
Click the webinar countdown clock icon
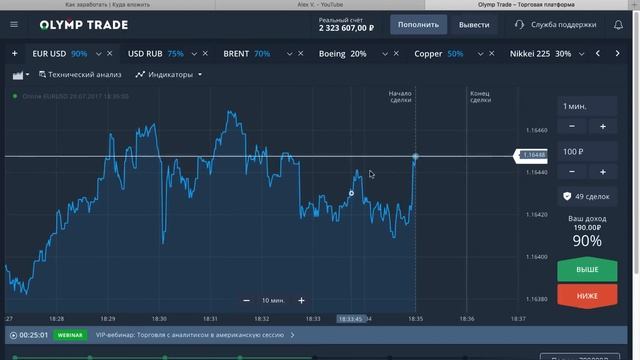click(x=13, y=335)
